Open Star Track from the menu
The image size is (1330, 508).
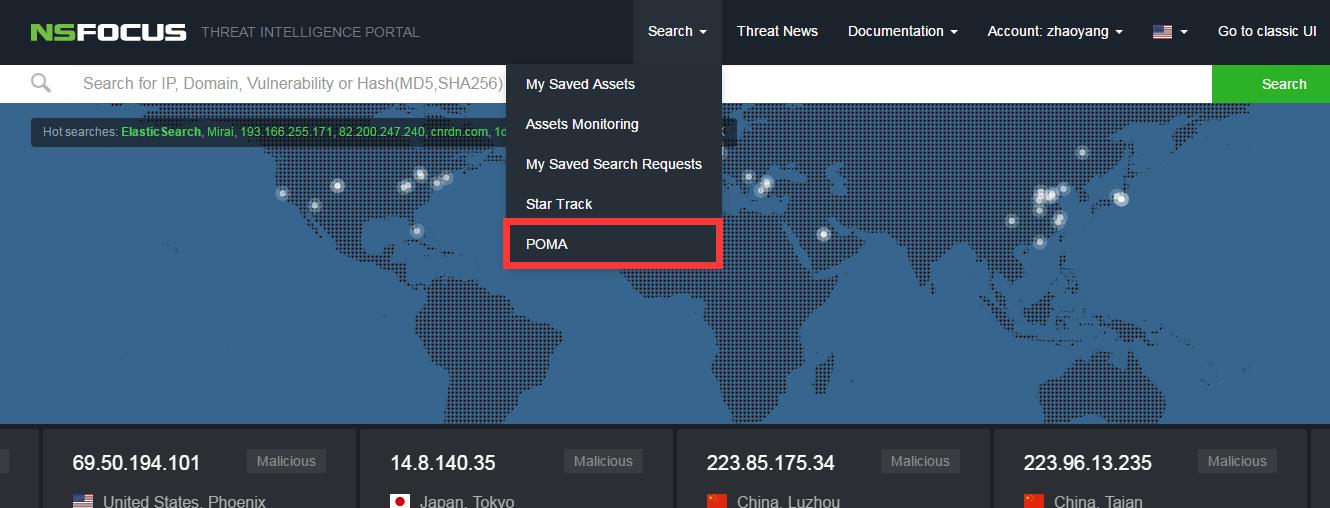559,204
